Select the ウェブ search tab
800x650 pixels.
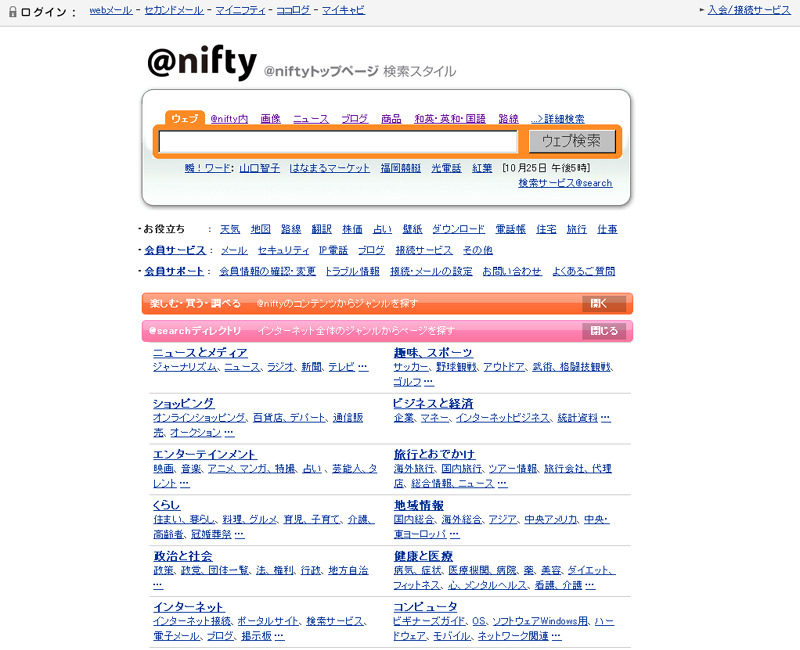tap(185, 118)
